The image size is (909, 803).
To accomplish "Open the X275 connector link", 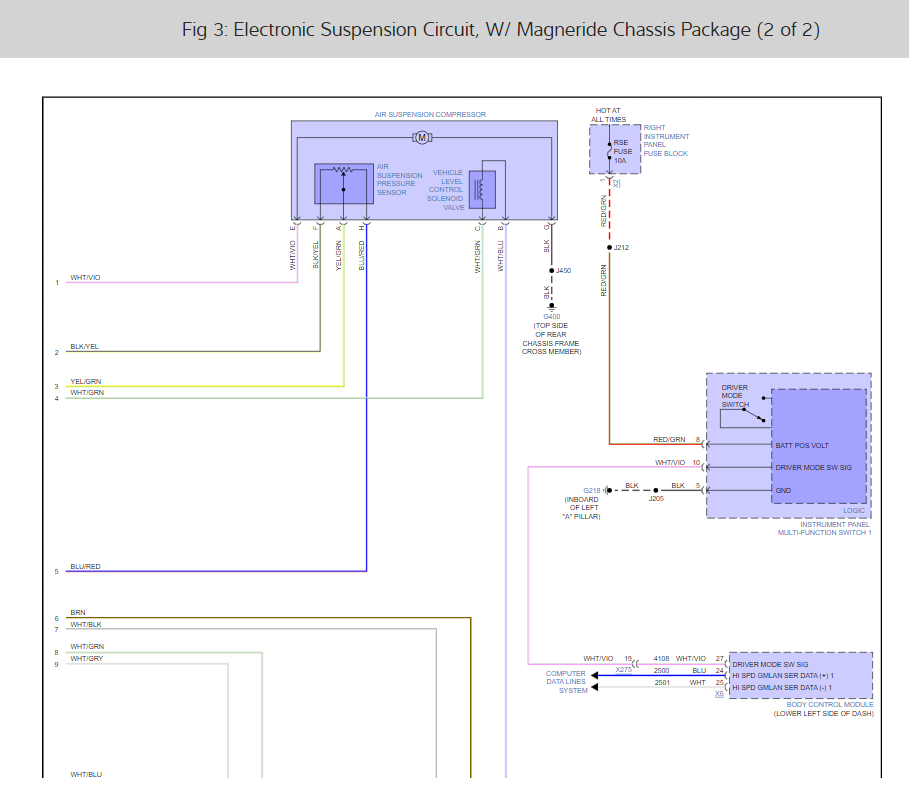I will [x=623, y=670].
